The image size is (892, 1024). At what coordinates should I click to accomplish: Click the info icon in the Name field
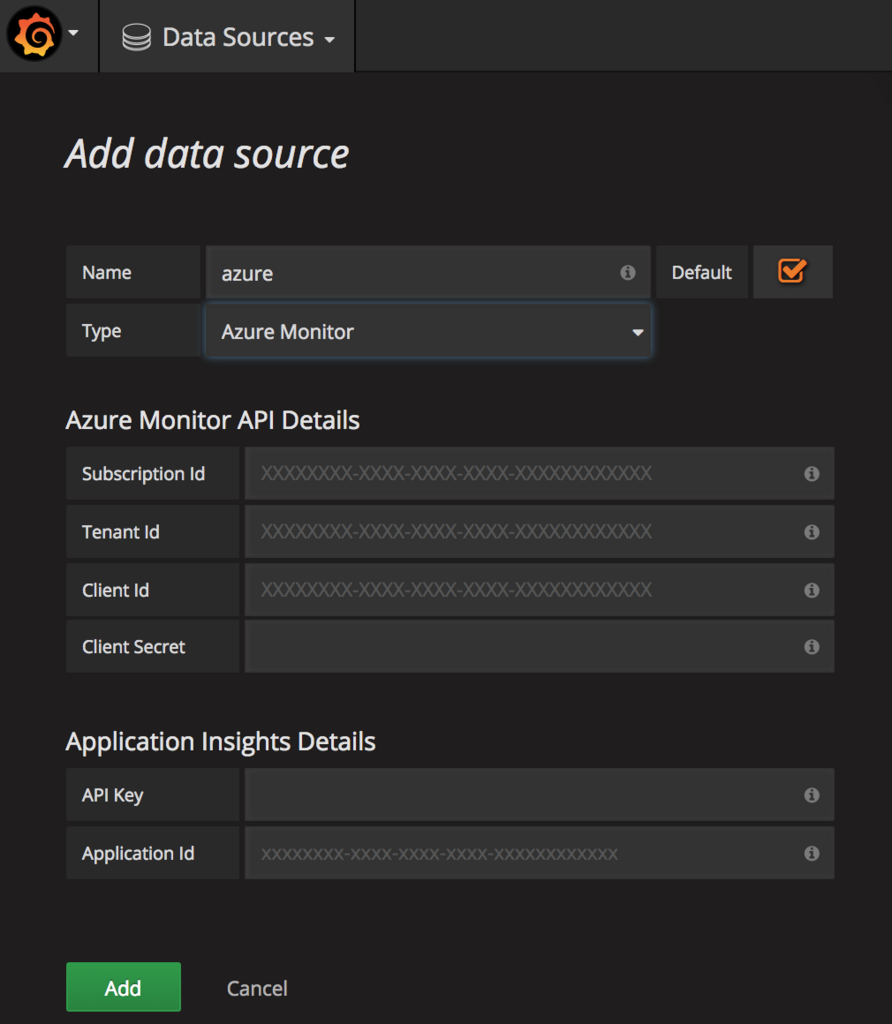628,272
